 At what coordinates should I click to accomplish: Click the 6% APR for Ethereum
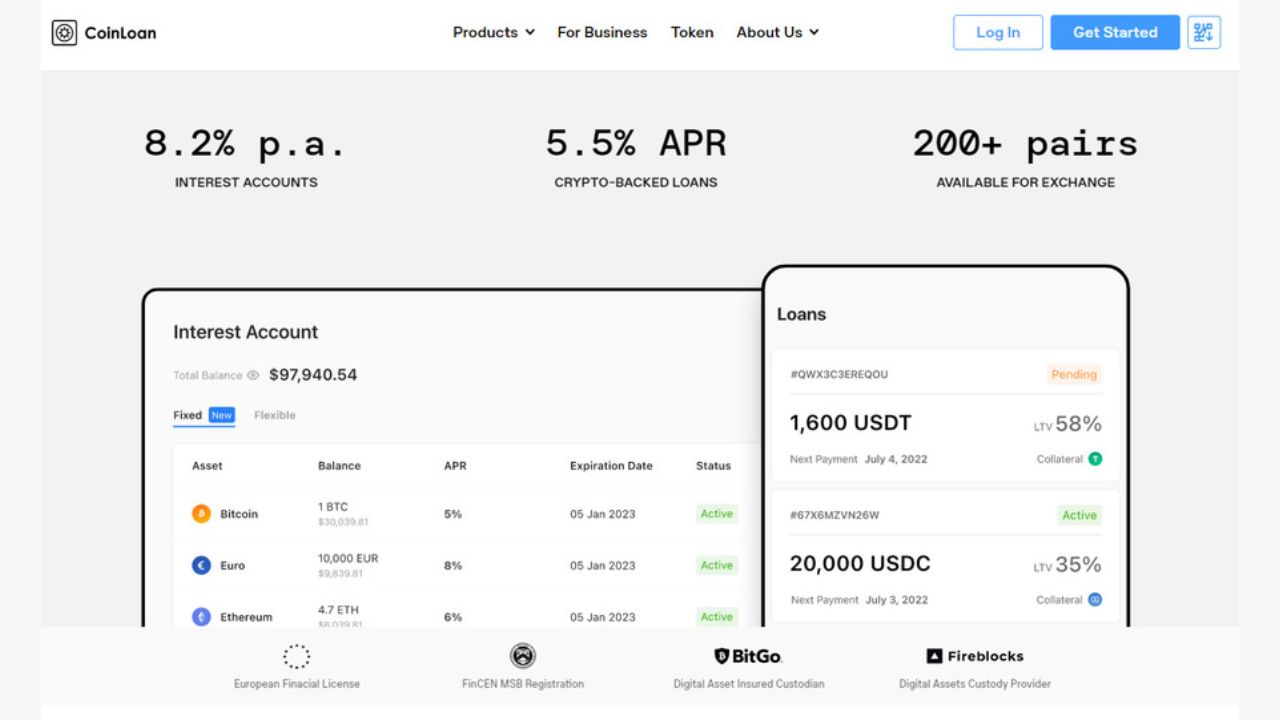tap(453, 617)
